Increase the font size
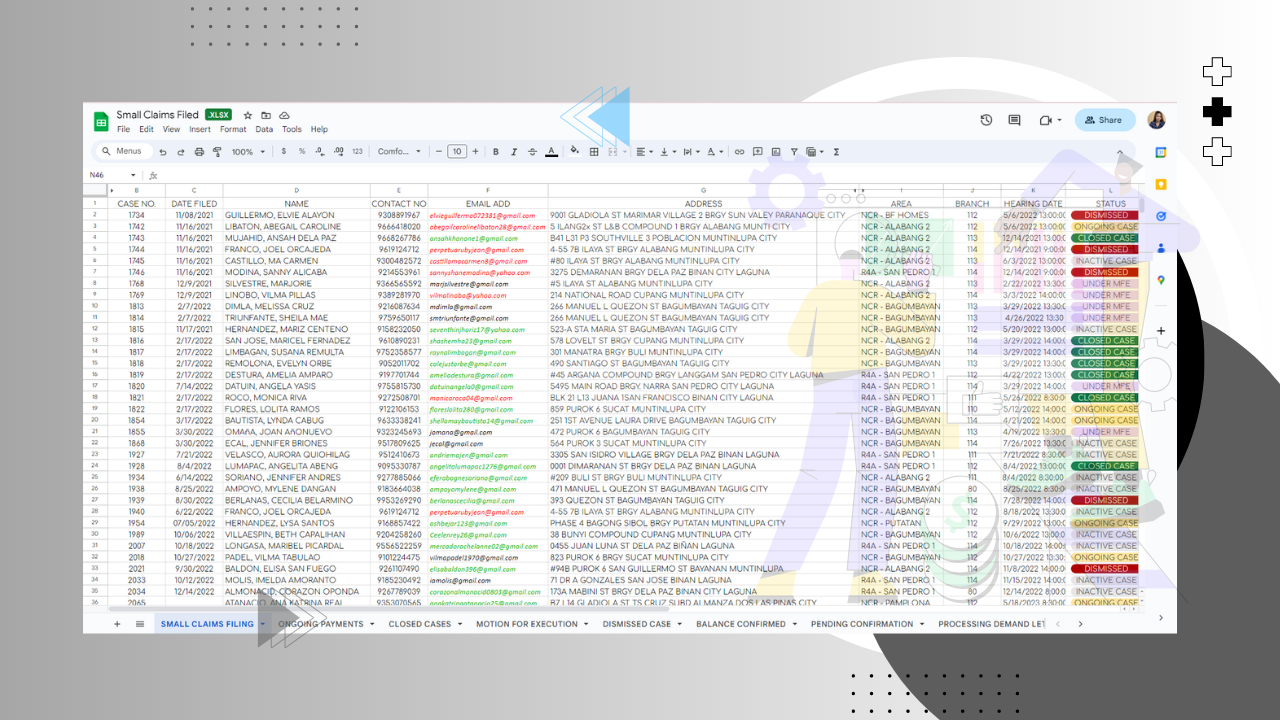The width and height of the screenshot is (1280, 720). coord(475,152)
